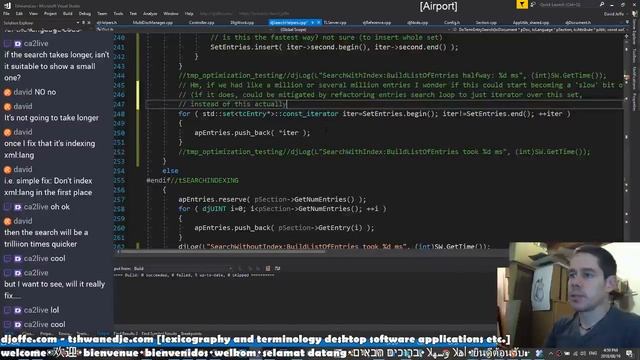This screenshot has width=640, height=360.
Task: Click the ENG language indicator in taskbar
Action: coord(593,353)
